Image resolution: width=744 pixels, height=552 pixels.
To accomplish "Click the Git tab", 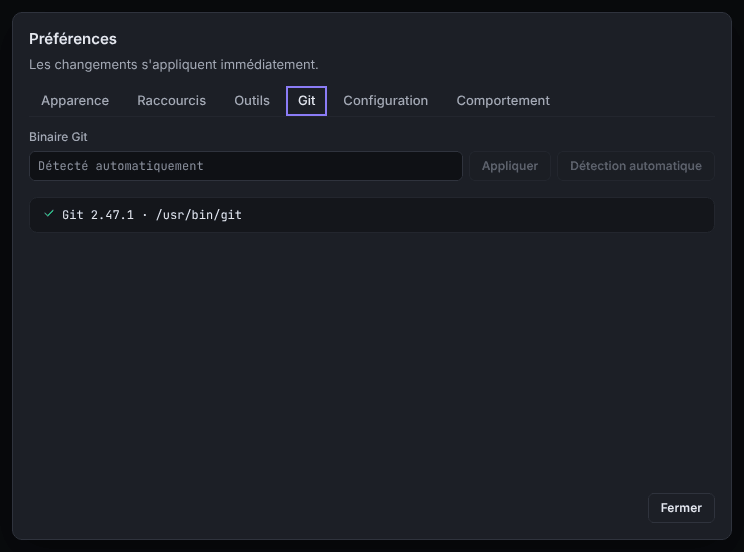I will click(307, 101).
